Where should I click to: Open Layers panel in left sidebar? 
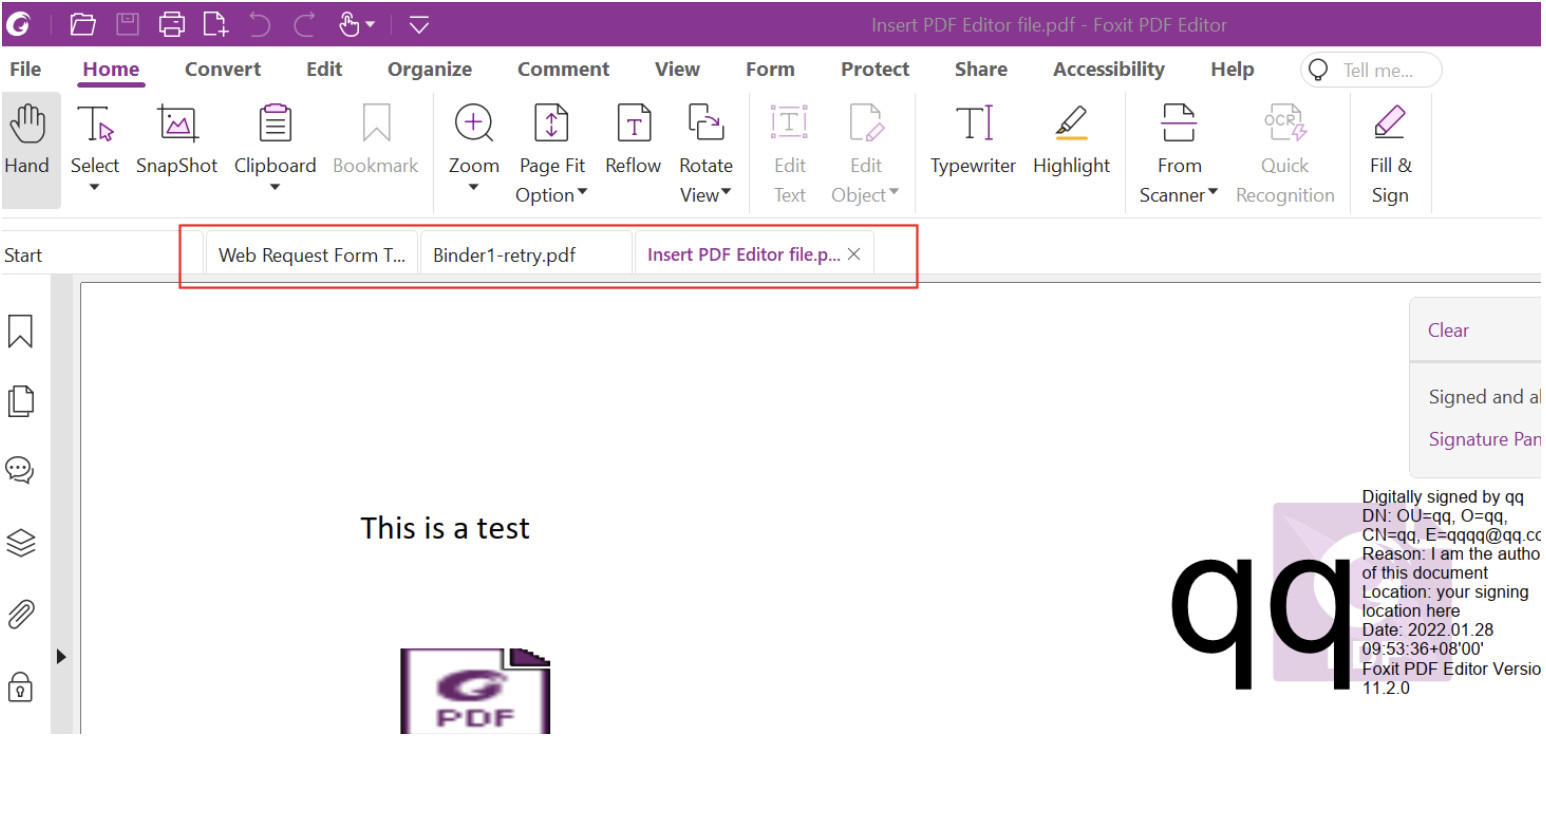pos(20,542)
